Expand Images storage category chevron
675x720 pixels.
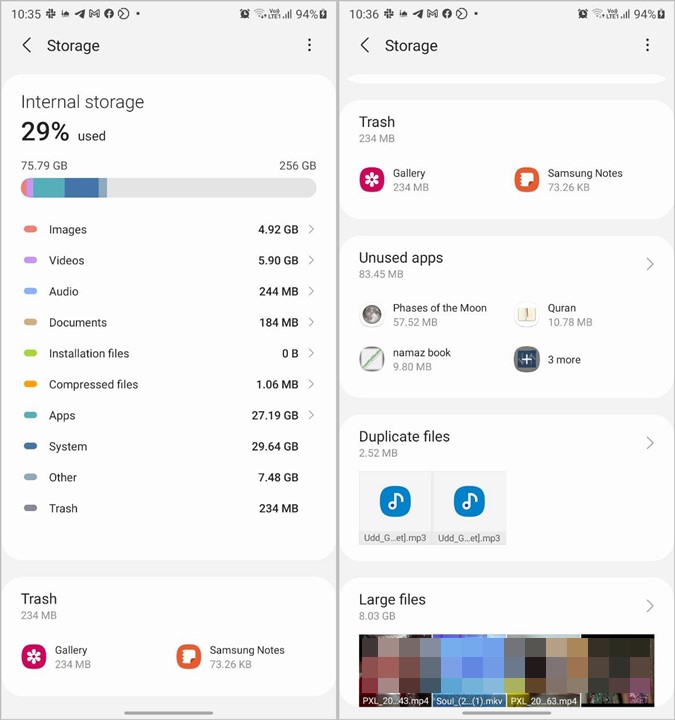(311, 229)
